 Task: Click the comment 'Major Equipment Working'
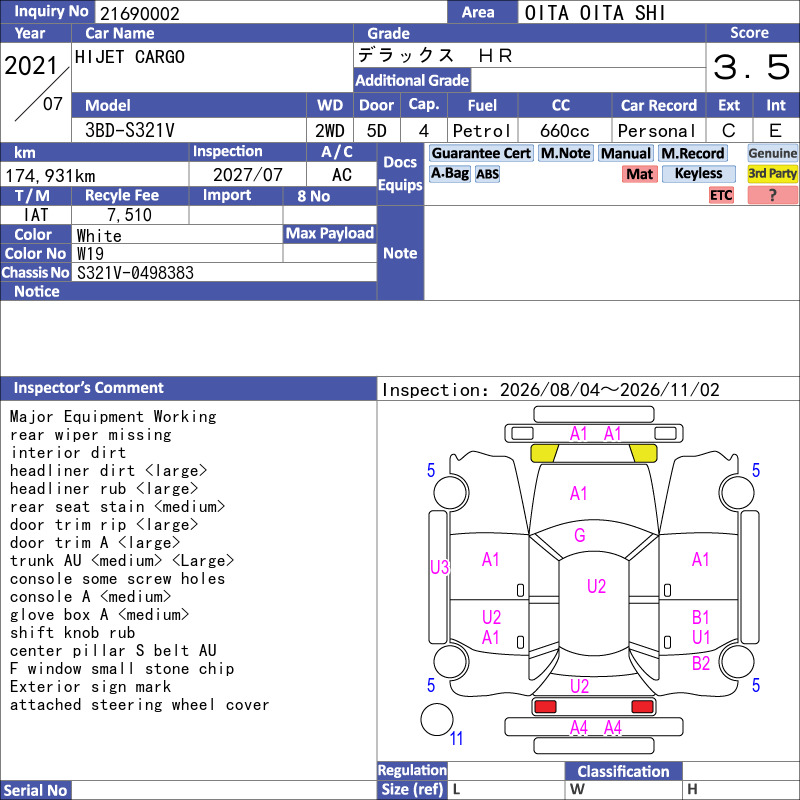click(113, 416)
